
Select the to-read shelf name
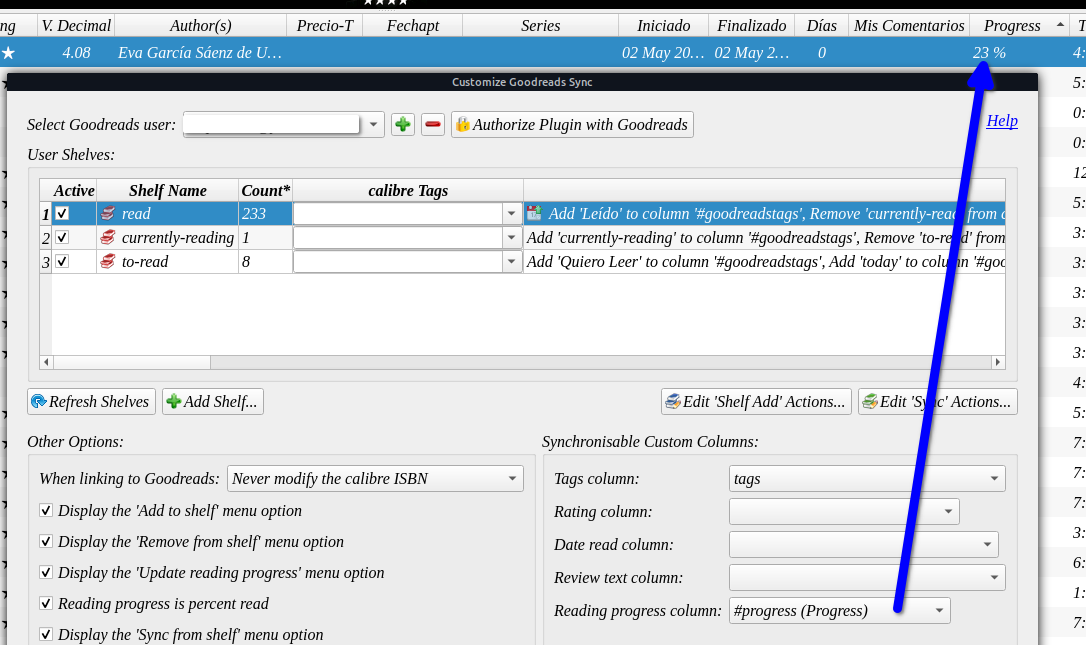(x=145, y=262)
